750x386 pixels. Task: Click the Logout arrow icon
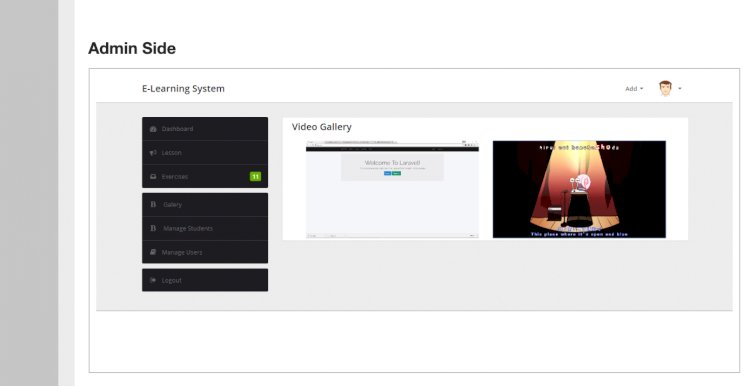pos(153,280)
